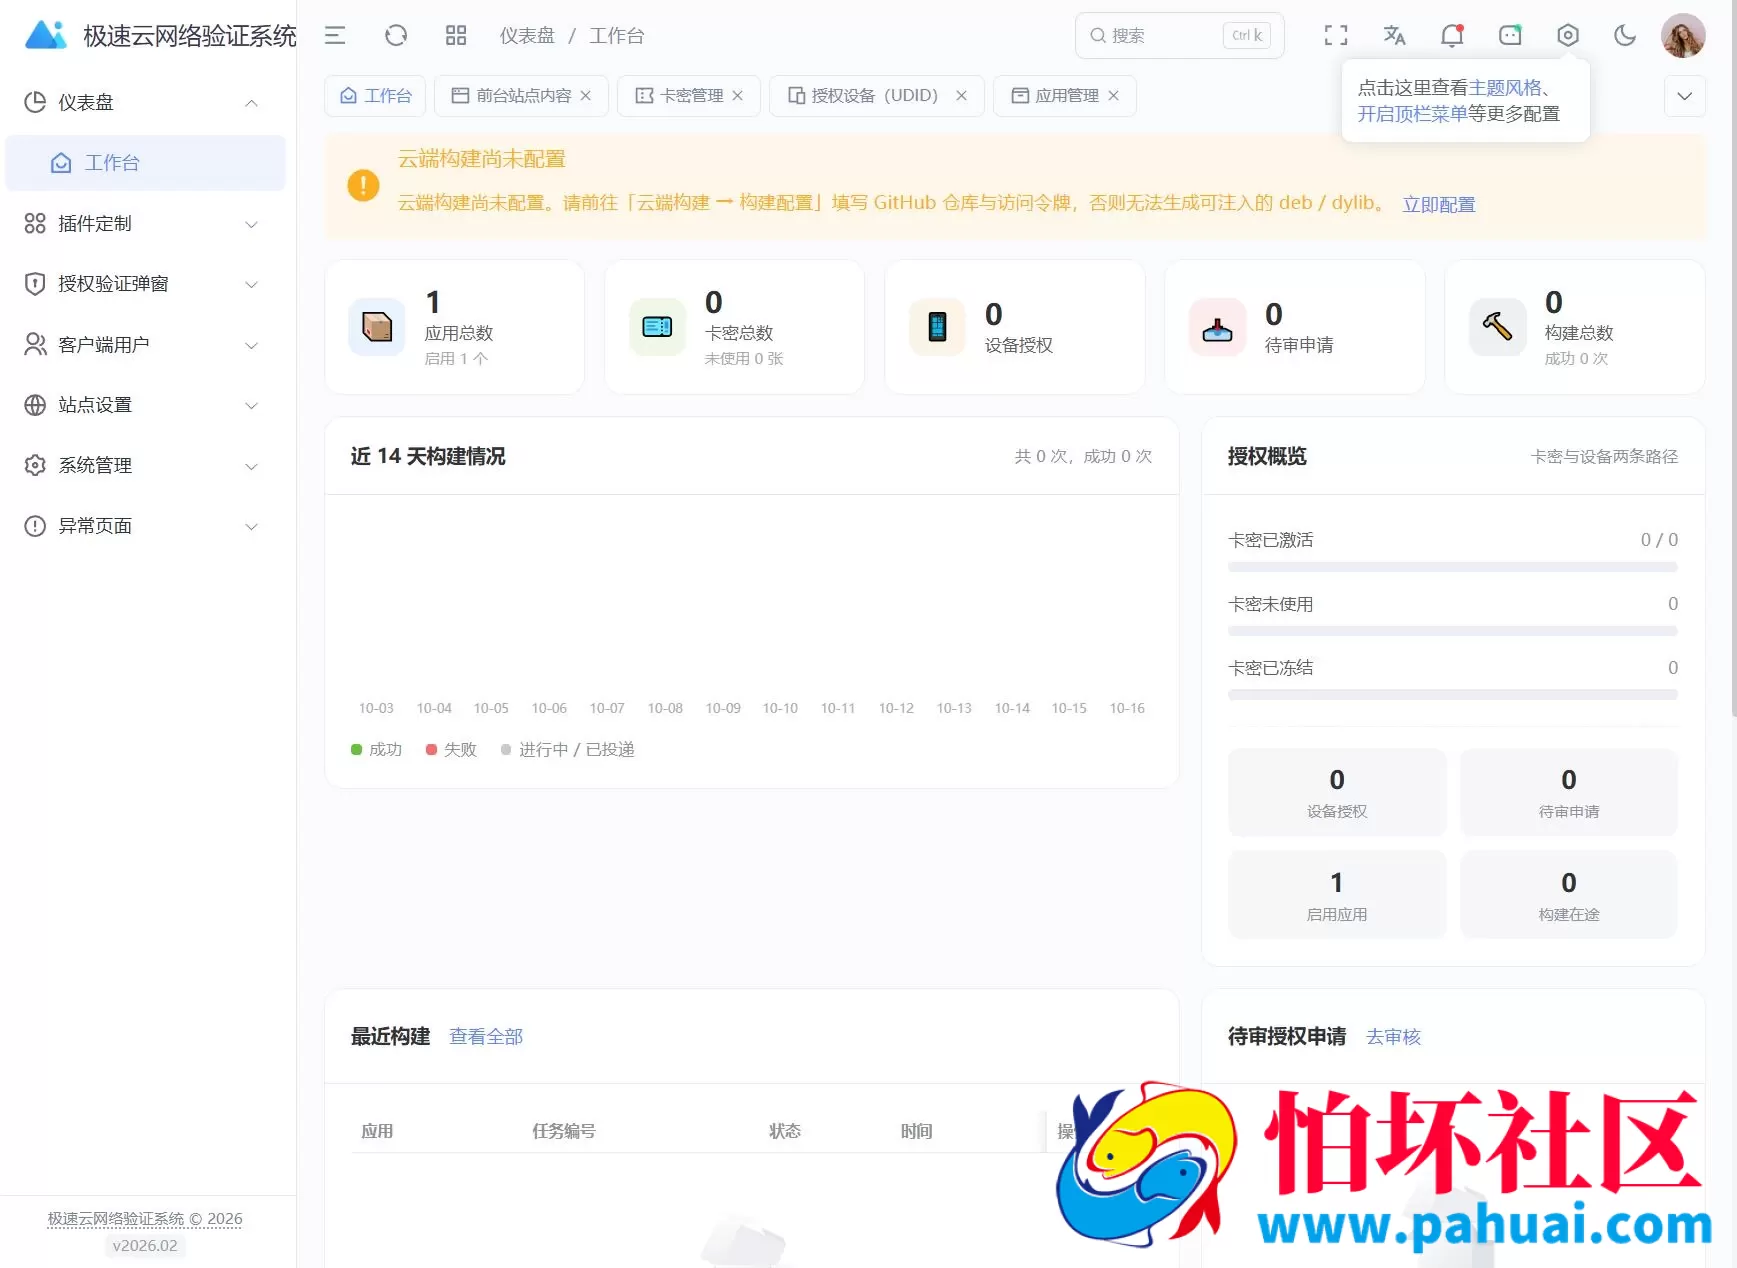Viewport: 1737px width, 1268px height.
Task: Click the 应用总数 box icon
Action: (377, 327)
